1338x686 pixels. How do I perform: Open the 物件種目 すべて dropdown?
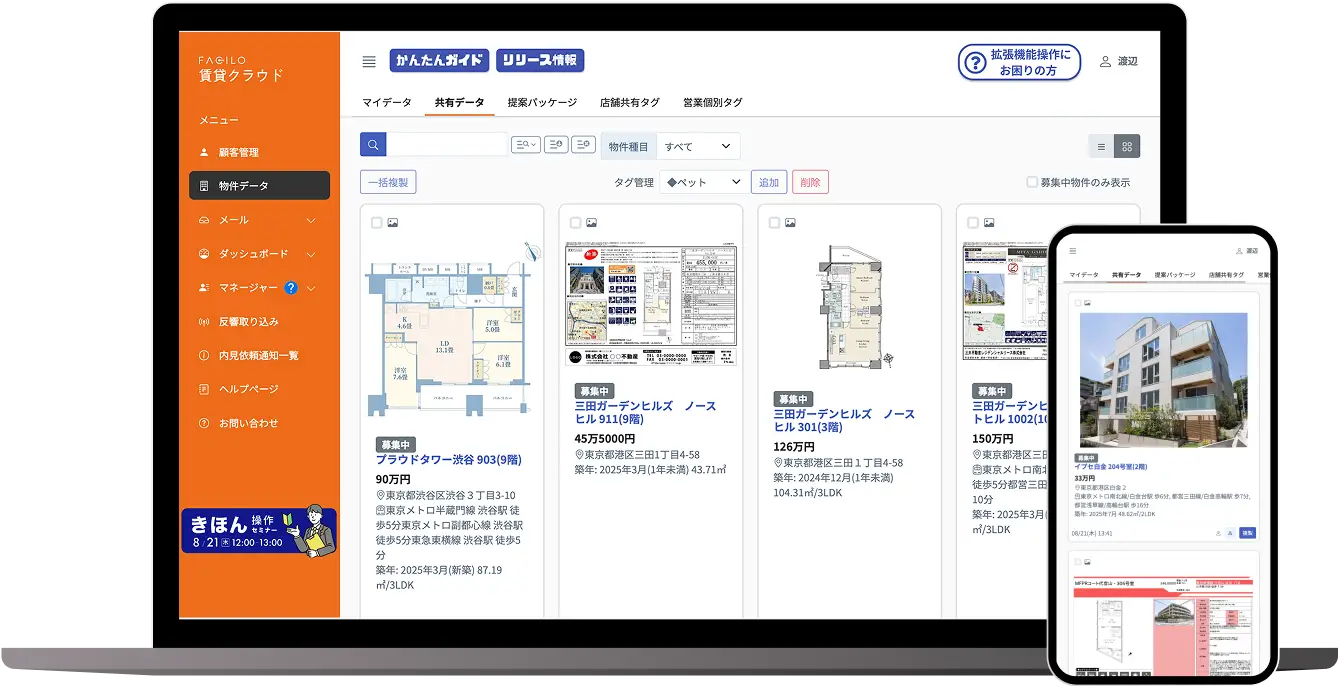pyautogui.click(x=698, y=145)
